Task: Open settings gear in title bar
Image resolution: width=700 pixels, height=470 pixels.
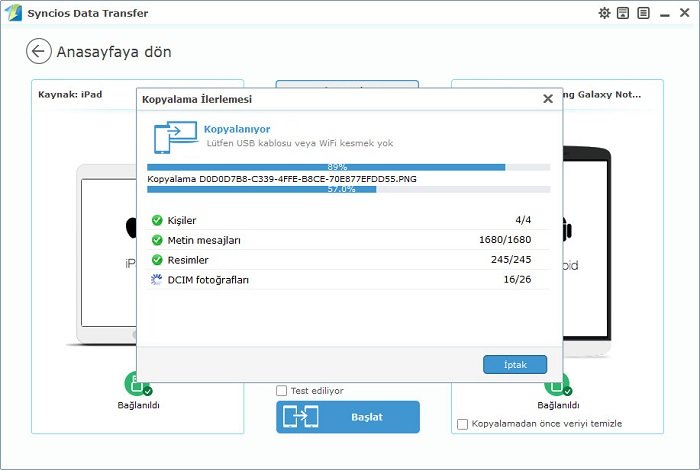Action: click(x=604, y=13)
